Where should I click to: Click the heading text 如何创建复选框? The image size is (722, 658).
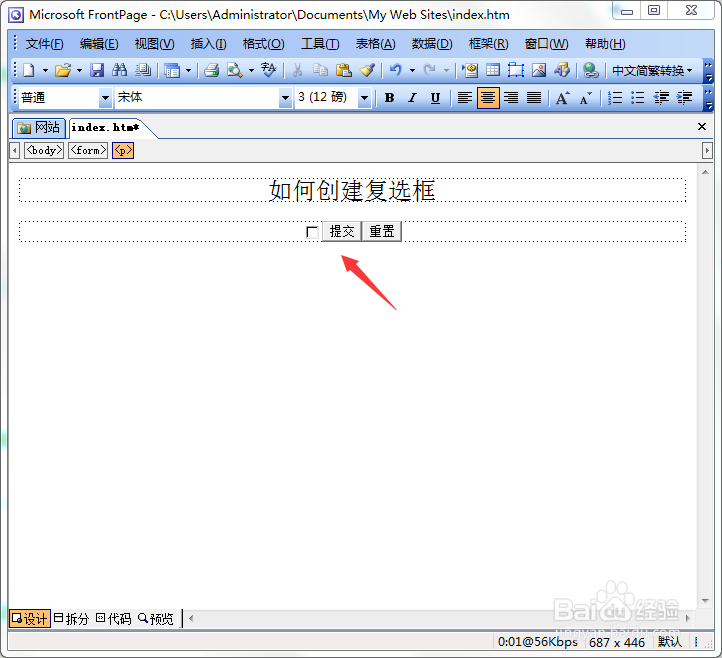click(x=352, y=191)
